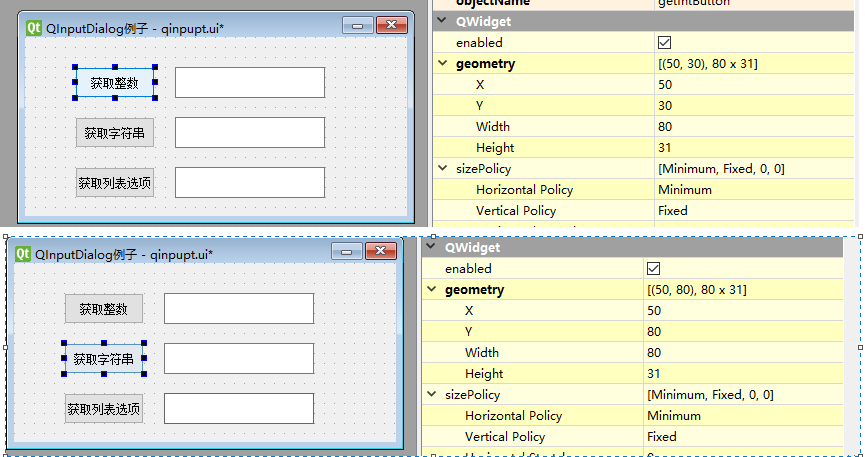Toggle the enabled checkbox in the lower property panel
Screen dimensions: 865x457
(x=654, y=269)
